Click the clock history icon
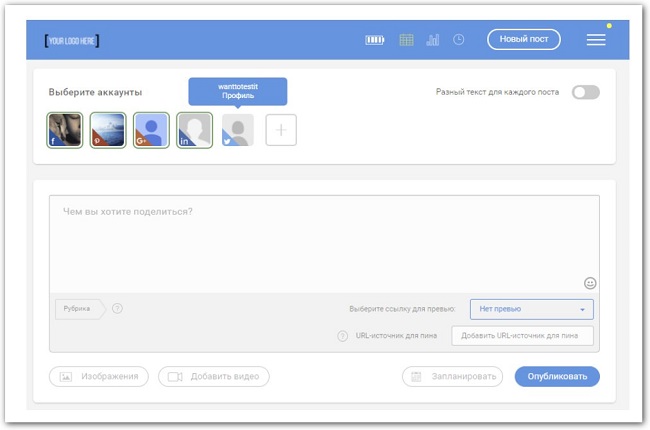The width and height of the screenshot is (650, 430). [458, 40]
